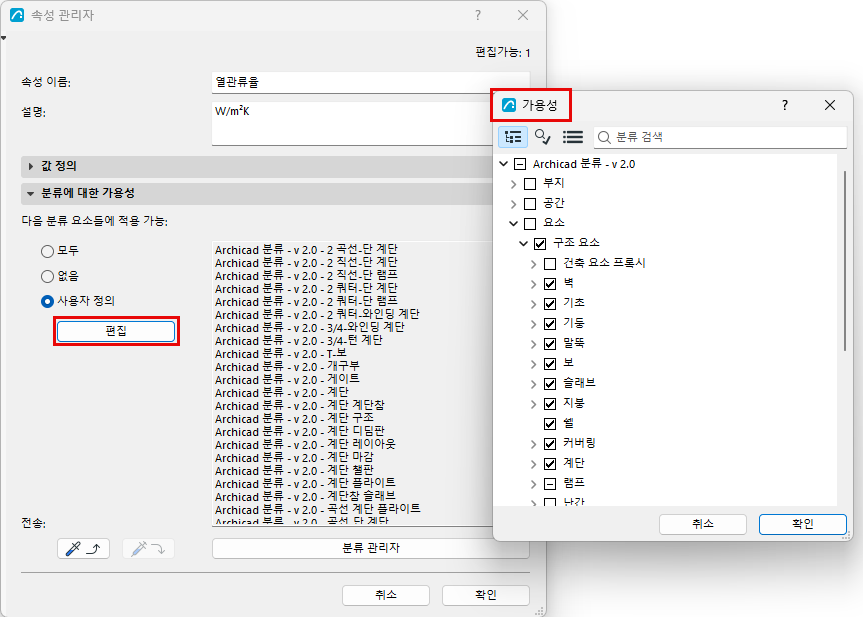The image size is (863, 617).
Task: Click the help question mark in 속성 관리자
Action: 478,15
